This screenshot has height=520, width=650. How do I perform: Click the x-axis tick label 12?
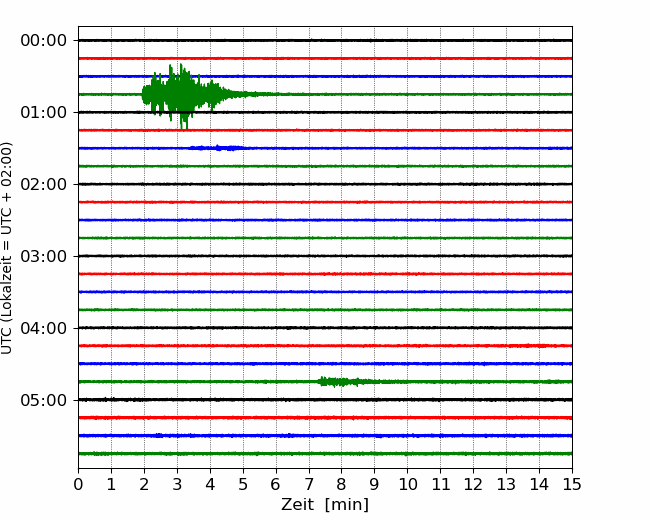[473, 484]
